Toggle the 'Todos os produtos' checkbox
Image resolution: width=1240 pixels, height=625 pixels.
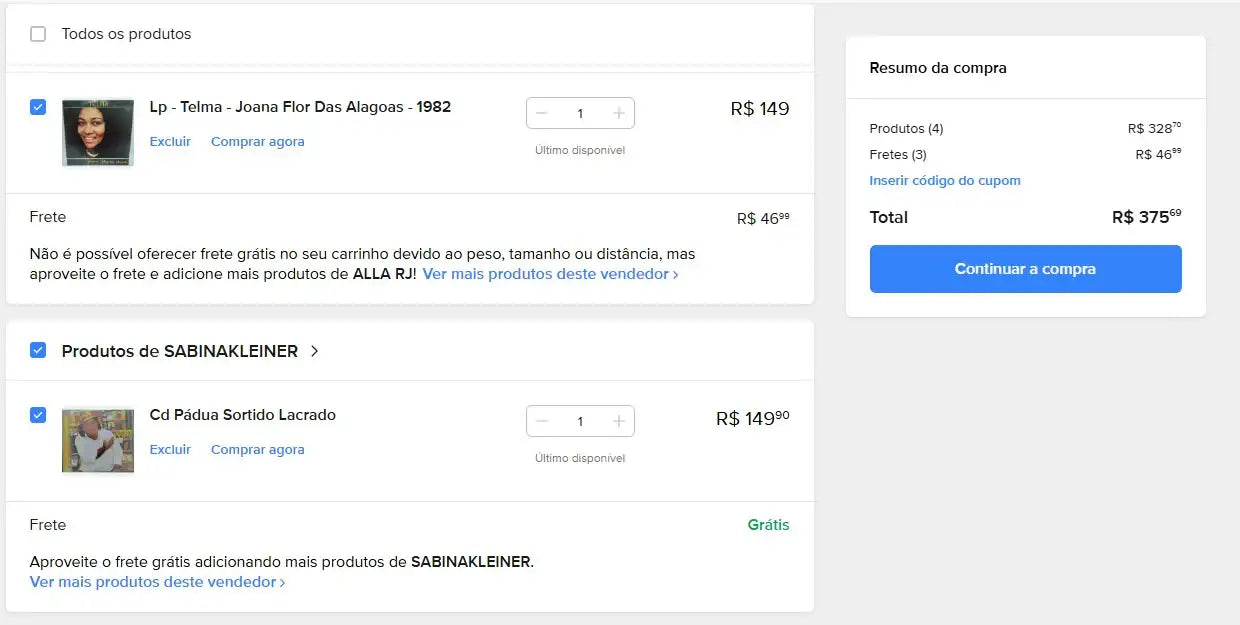38,34
